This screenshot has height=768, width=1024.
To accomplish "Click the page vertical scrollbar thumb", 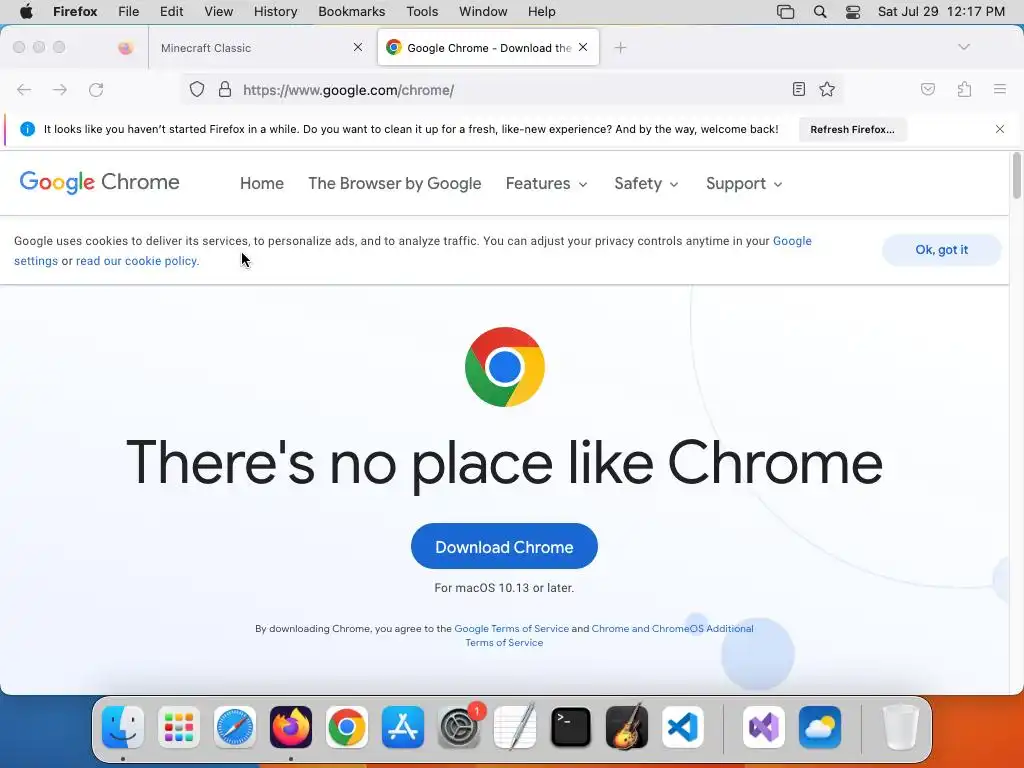I will (1016, 175).
